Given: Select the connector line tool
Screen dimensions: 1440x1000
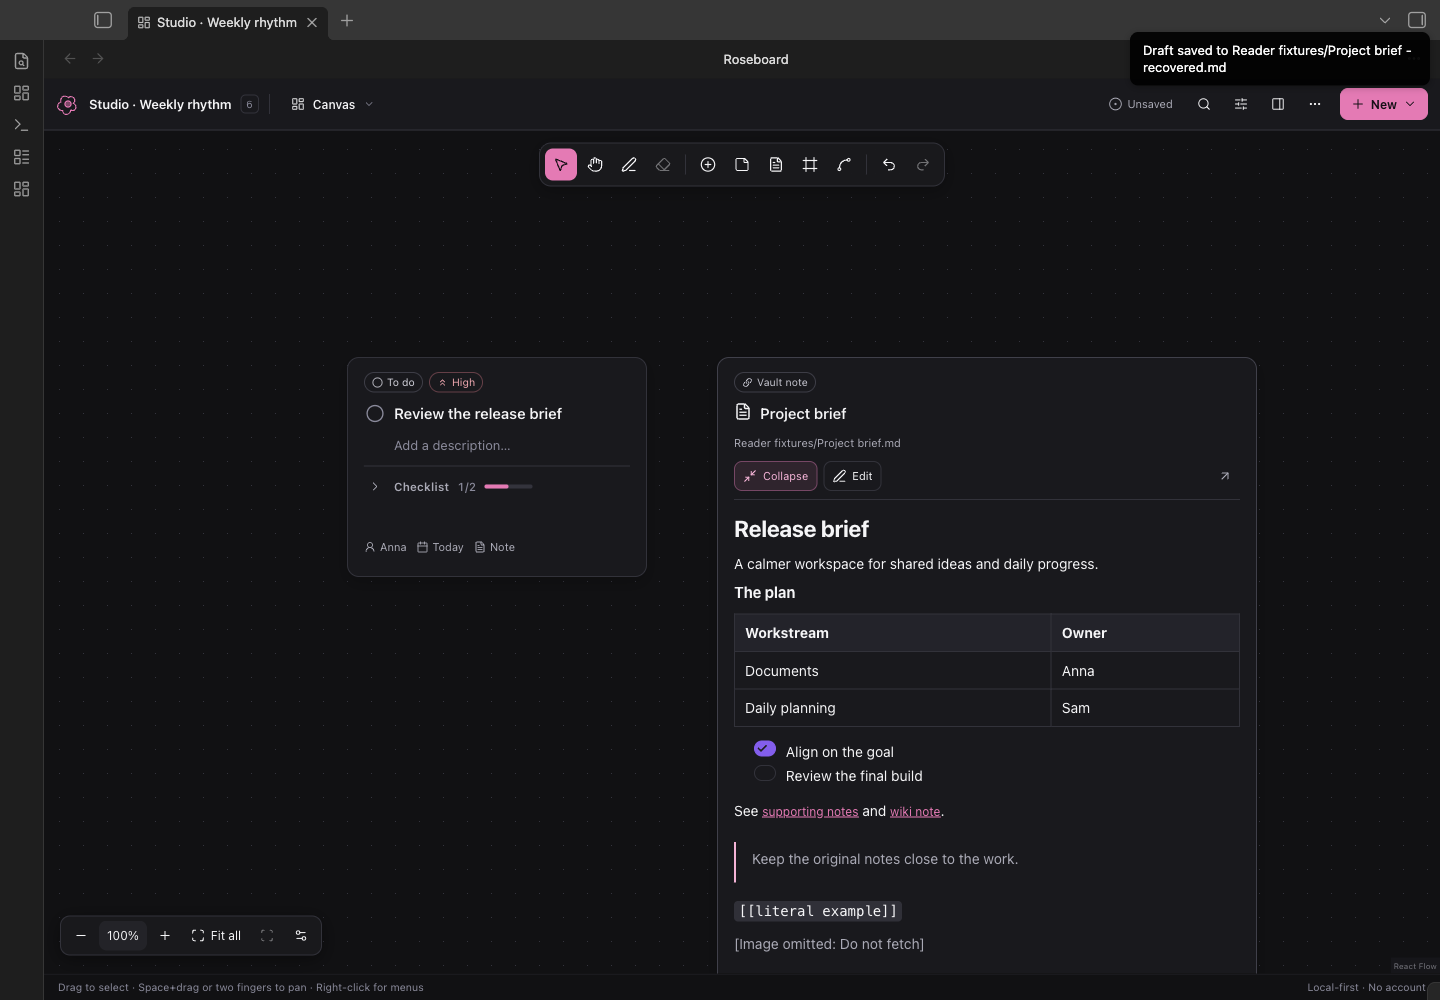Looking at the screenshot, I should click(844, 165).
